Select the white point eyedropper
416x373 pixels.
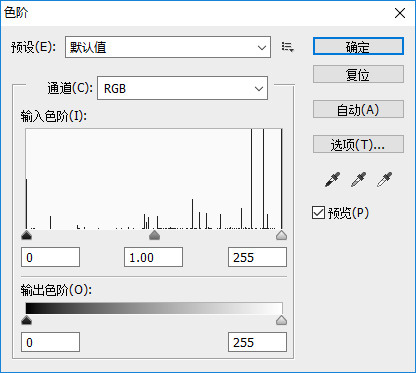[384, 180]
